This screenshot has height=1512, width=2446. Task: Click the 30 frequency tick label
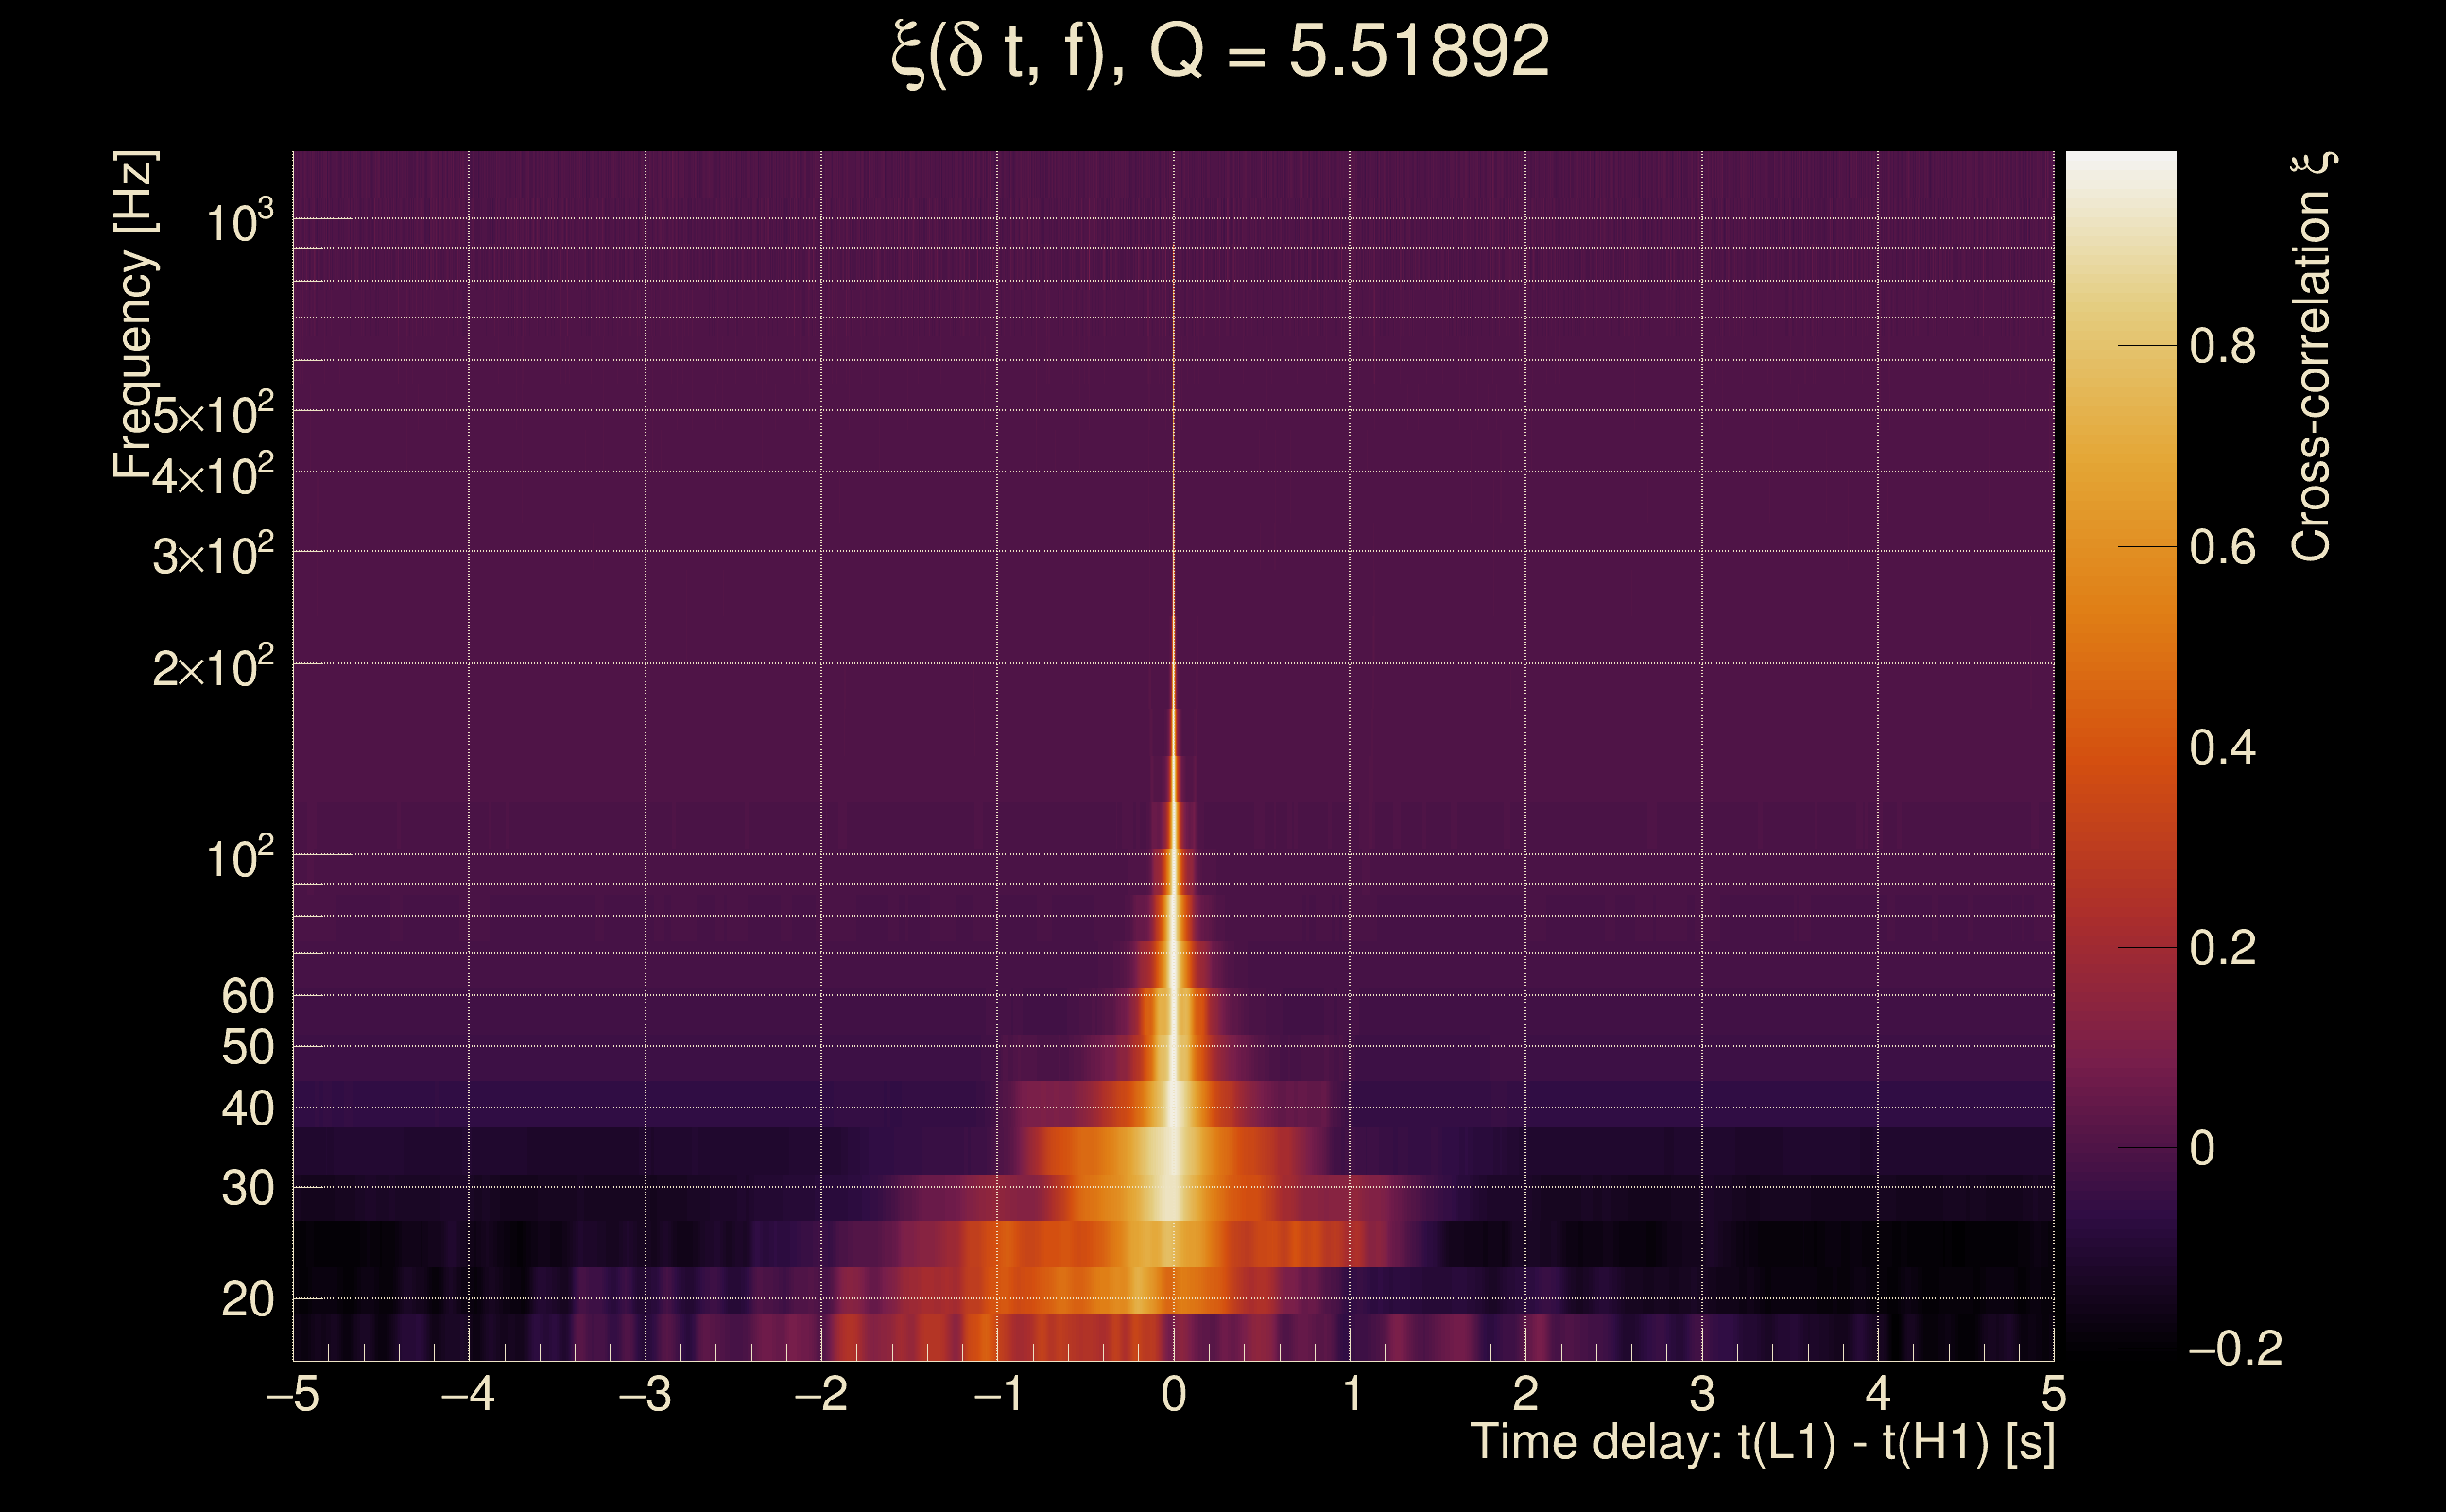247,1189
